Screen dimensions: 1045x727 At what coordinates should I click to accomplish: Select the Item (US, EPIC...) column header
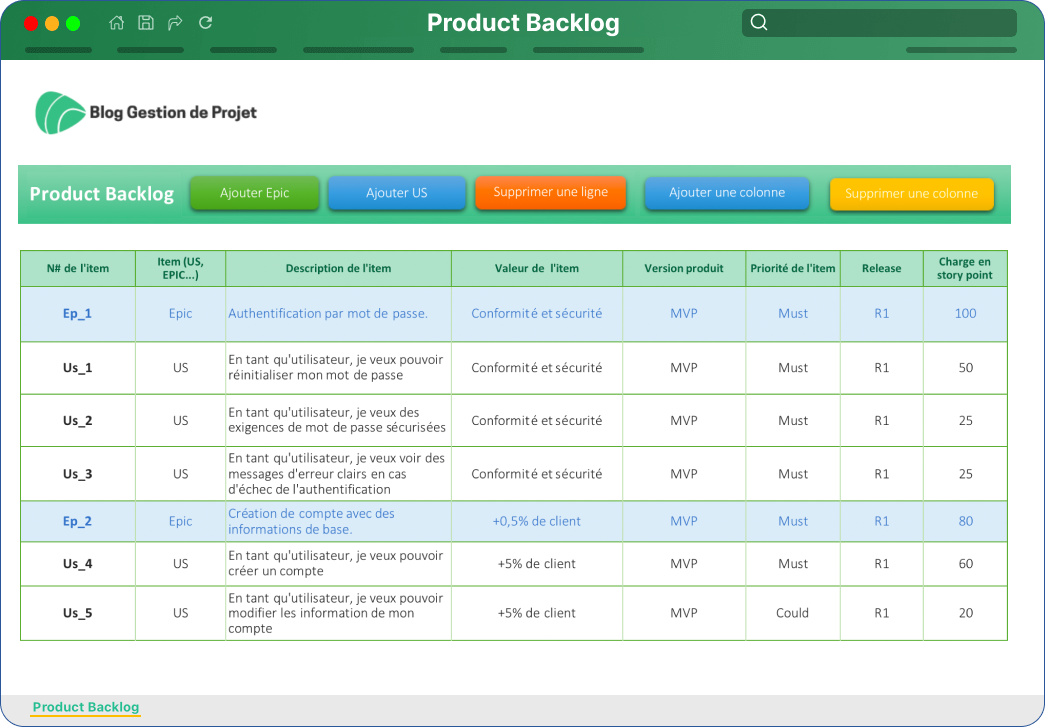coord(181,269)
